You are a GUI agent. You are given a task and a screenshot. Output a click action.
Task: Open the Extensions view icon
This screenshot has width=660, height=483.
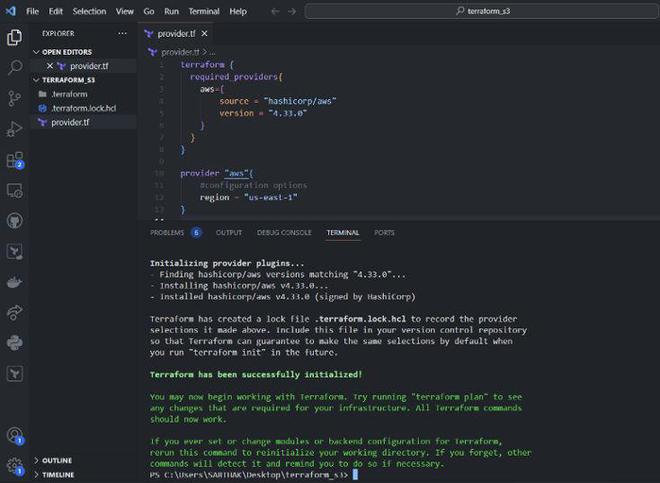(x=15, y=160)
